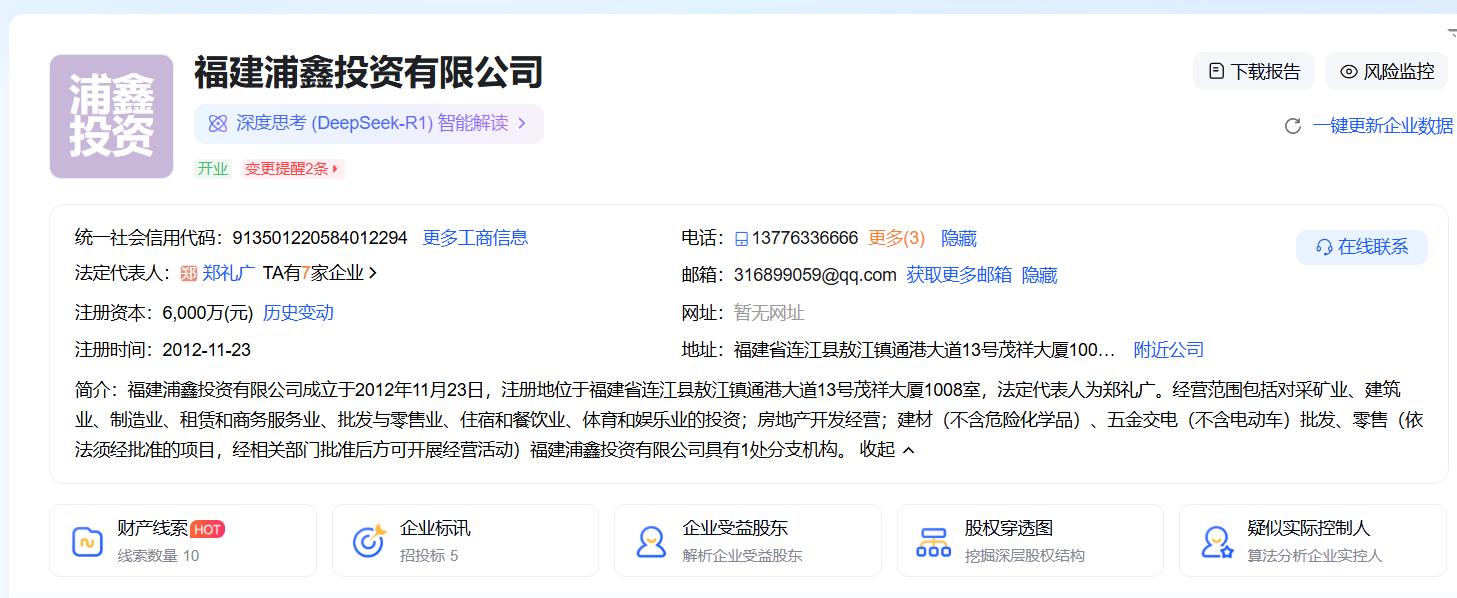The height and width of the screenshot is (598, 1457).
Task: Open the 财产线索 folder icon card
Action: coord(88,541)
